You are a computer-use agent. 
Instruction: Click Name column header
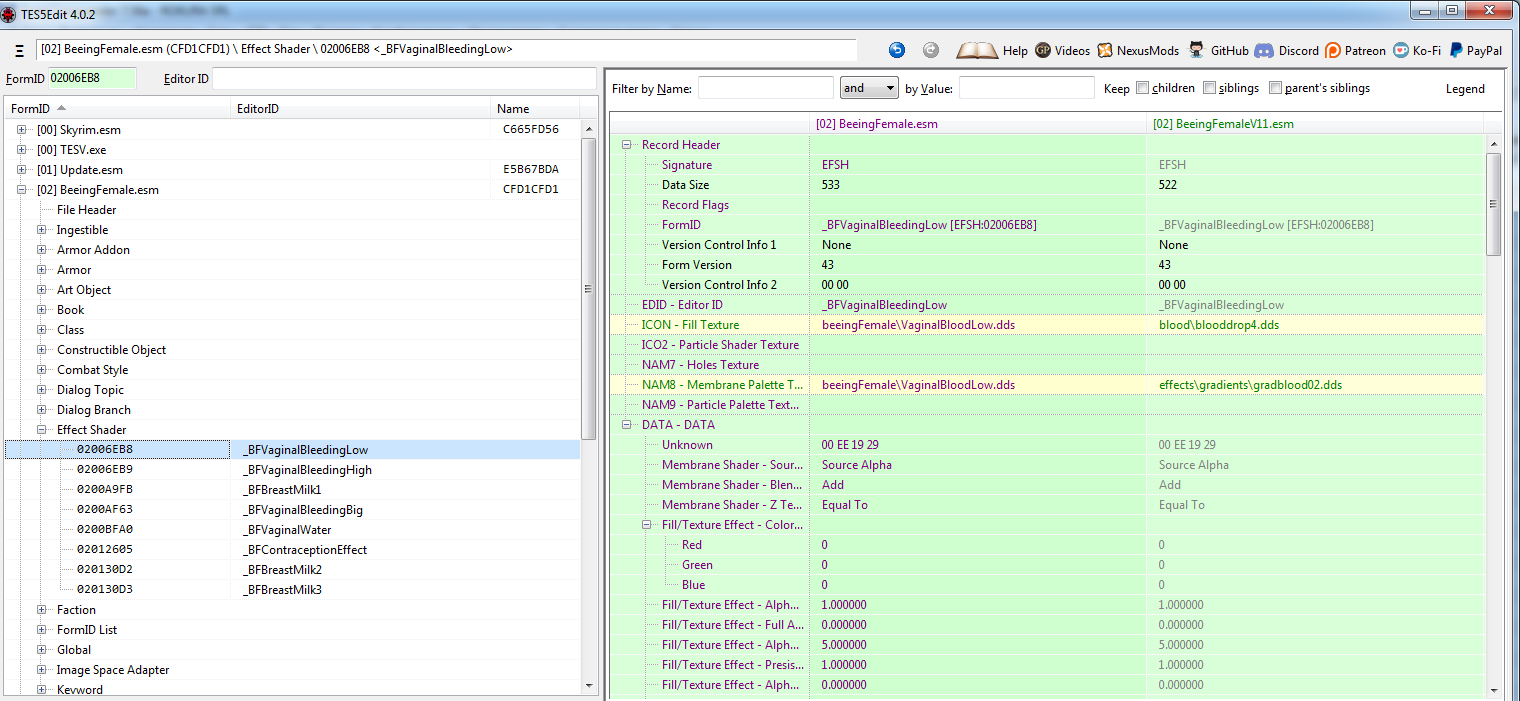click(537, 108)
